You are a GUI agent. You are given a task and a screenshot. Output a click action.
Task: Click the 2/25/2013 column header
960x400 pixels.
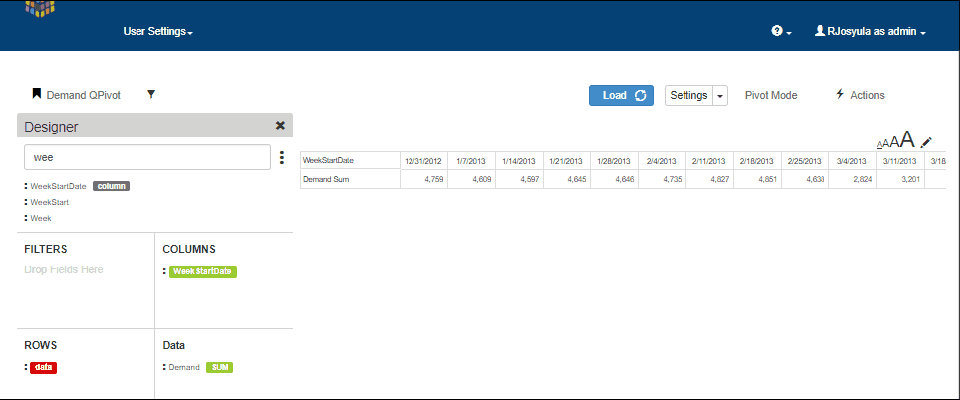tap(805, 161)
